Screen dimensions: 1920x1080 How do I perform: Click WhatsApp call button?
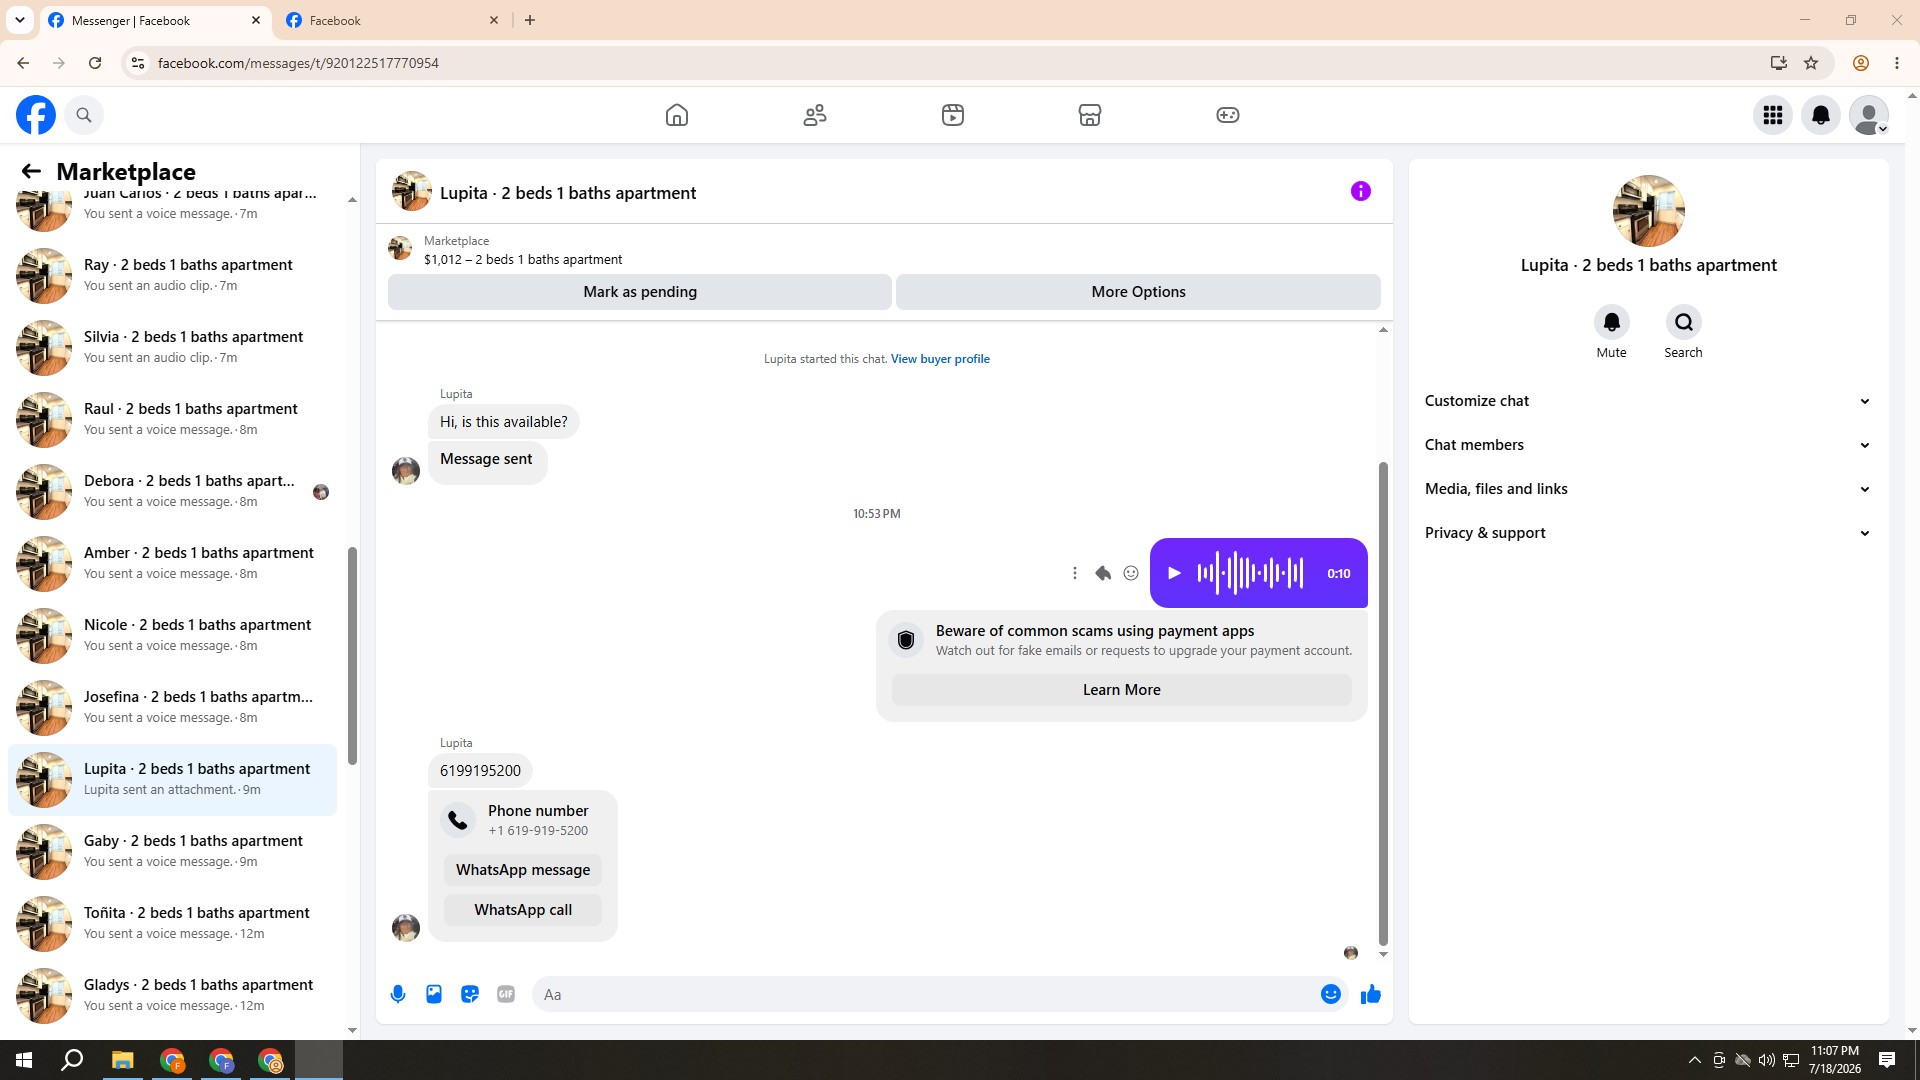(x=523, y=910)
